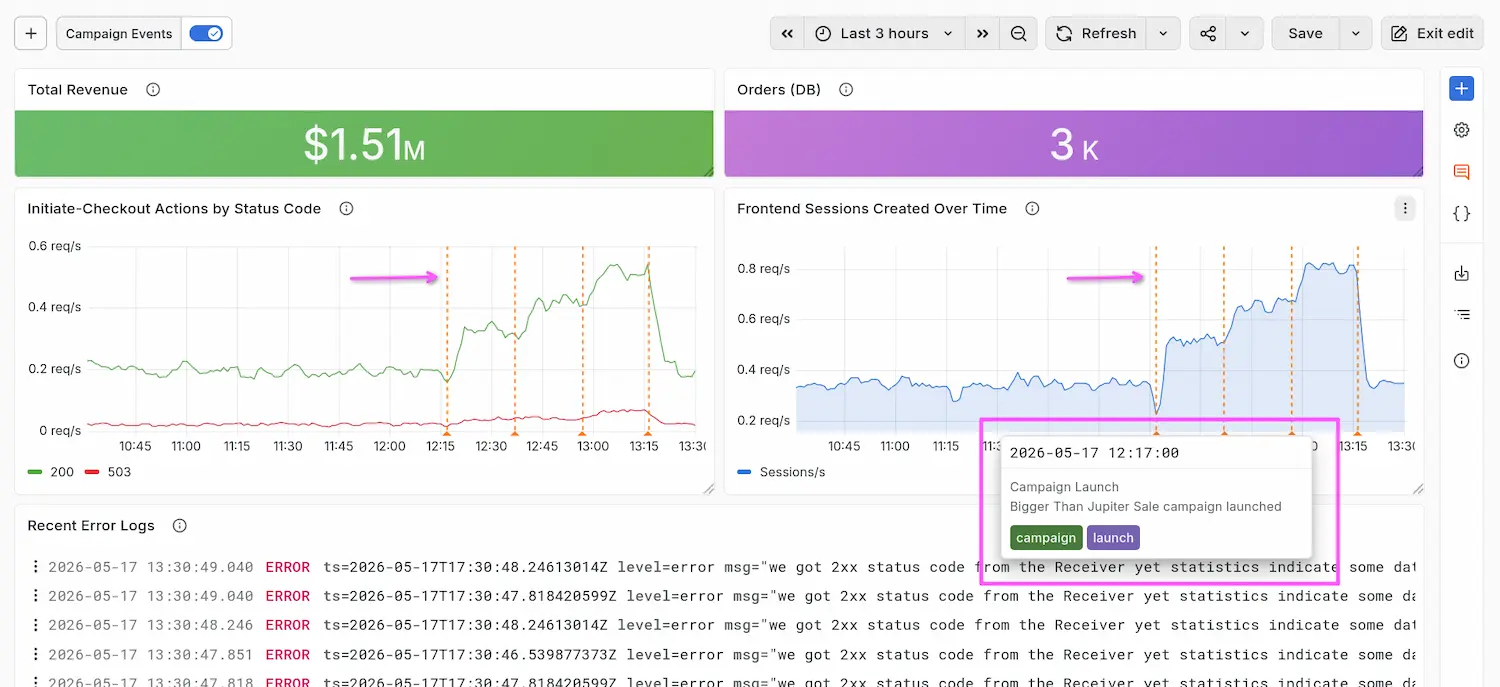Image resolution: width=1500 pixels, height=687 pixels.
Task: Toggle the Sessions/s series in legend
Action: [792, 471]
